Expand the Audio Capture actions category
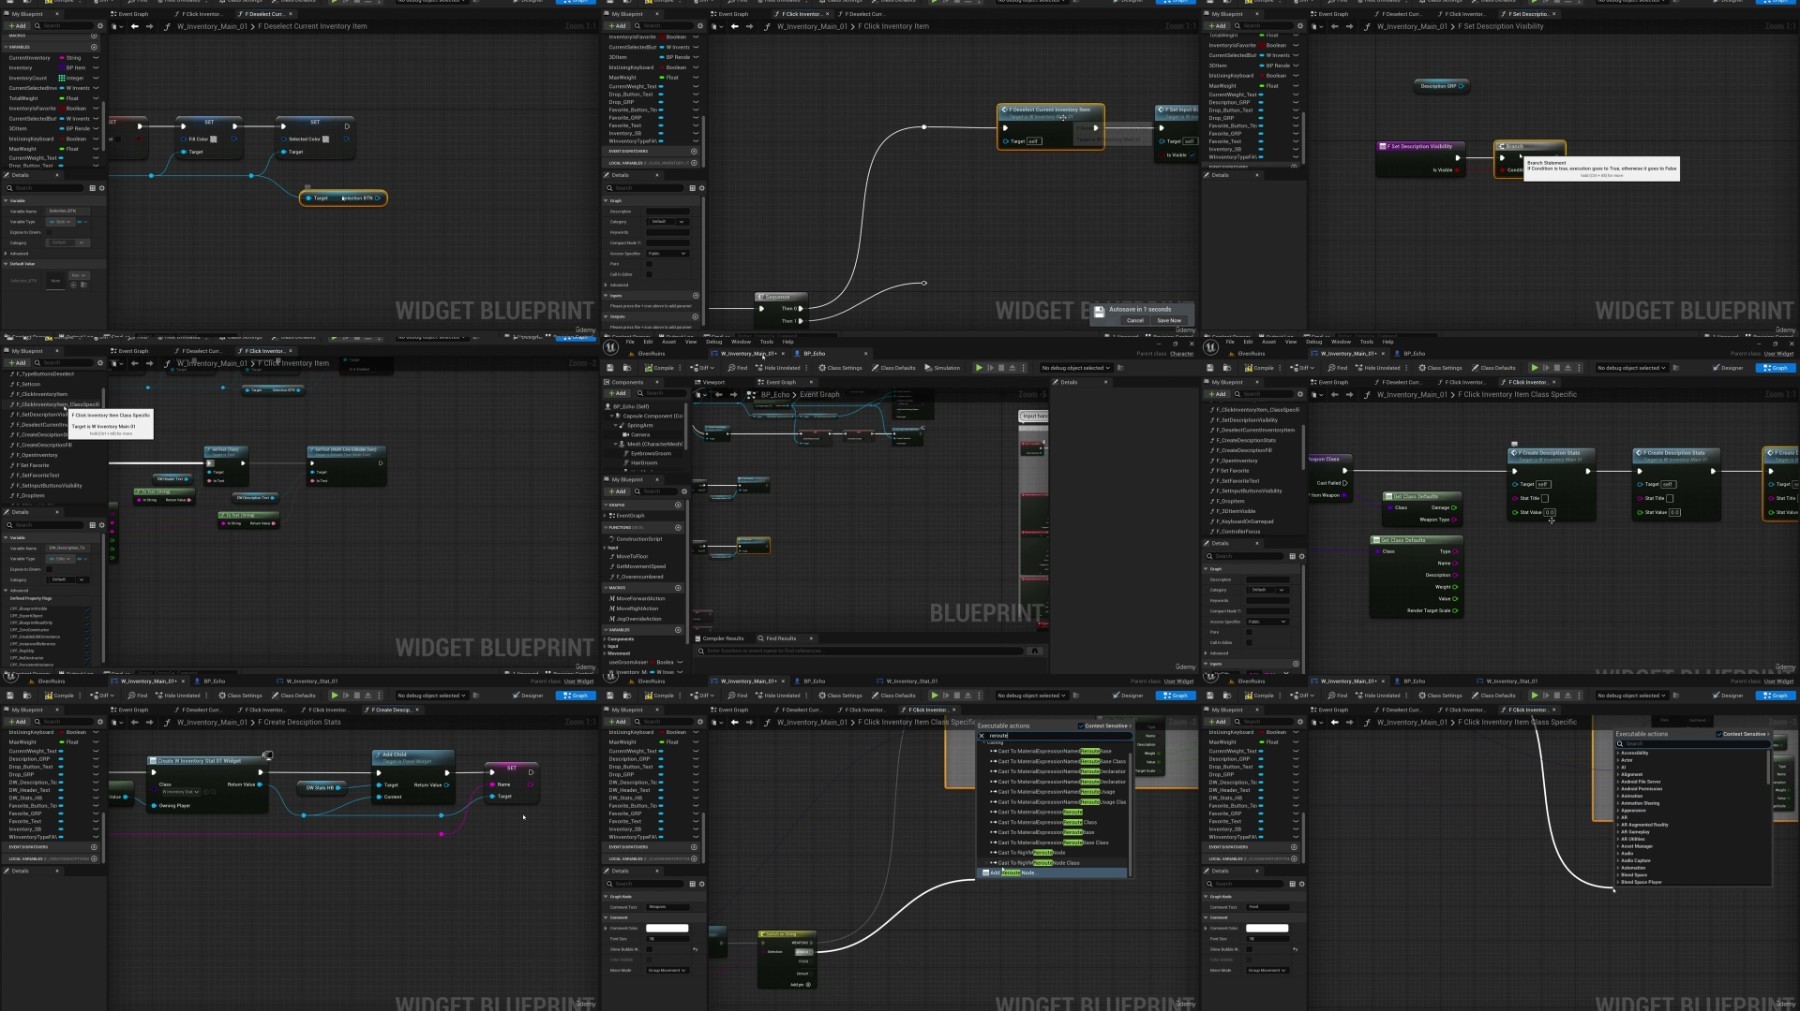 [x=1618, y=860]
